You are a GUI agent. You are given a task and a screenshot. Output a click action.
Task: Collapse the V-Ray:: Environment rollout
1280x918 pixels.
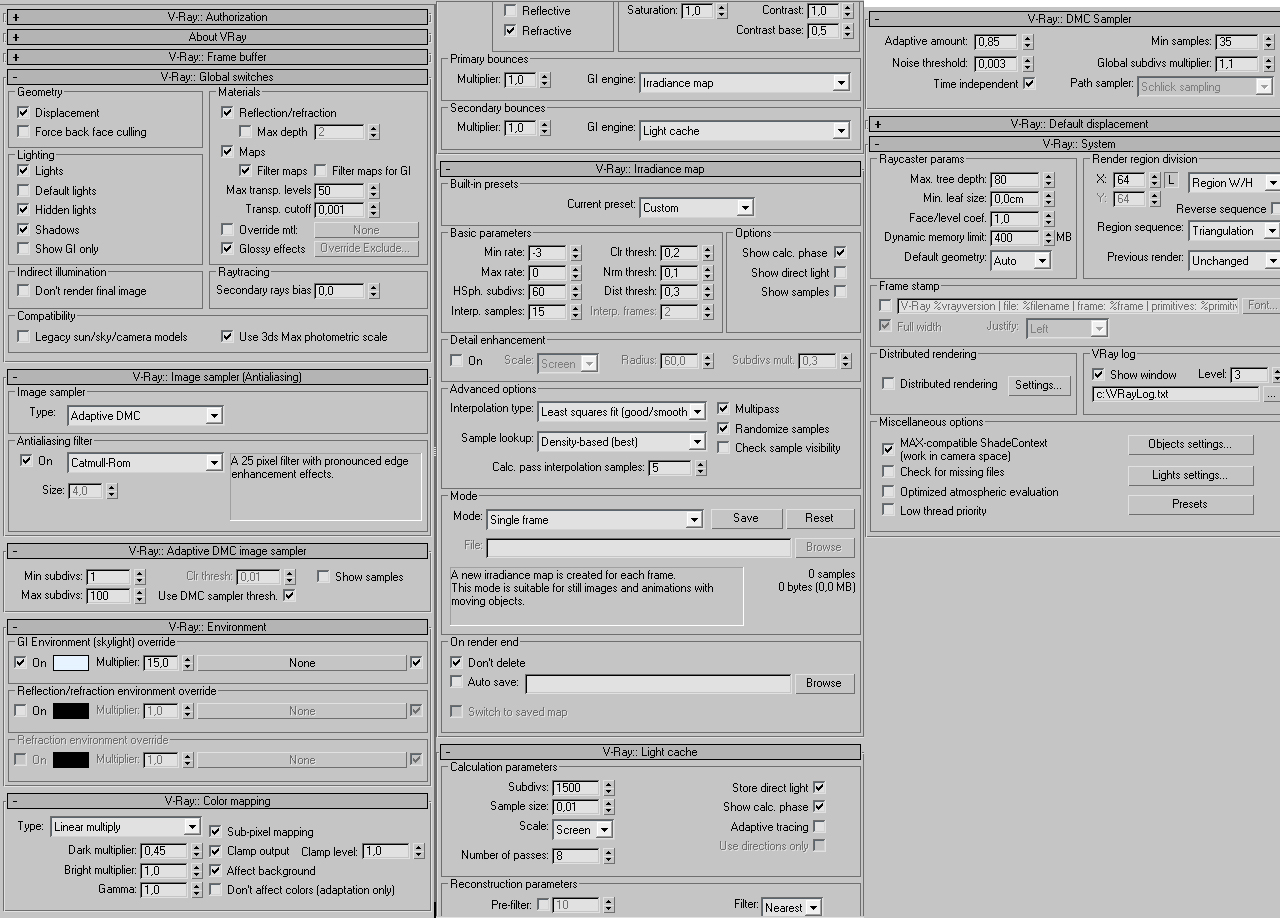(x=217, y=627)
